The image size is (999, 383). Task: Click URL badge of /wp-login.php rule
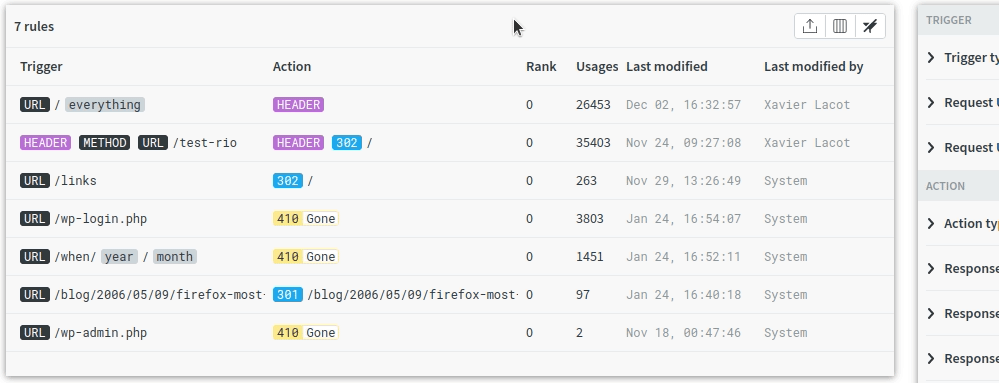pyautogui.click(x=34, y=219)
